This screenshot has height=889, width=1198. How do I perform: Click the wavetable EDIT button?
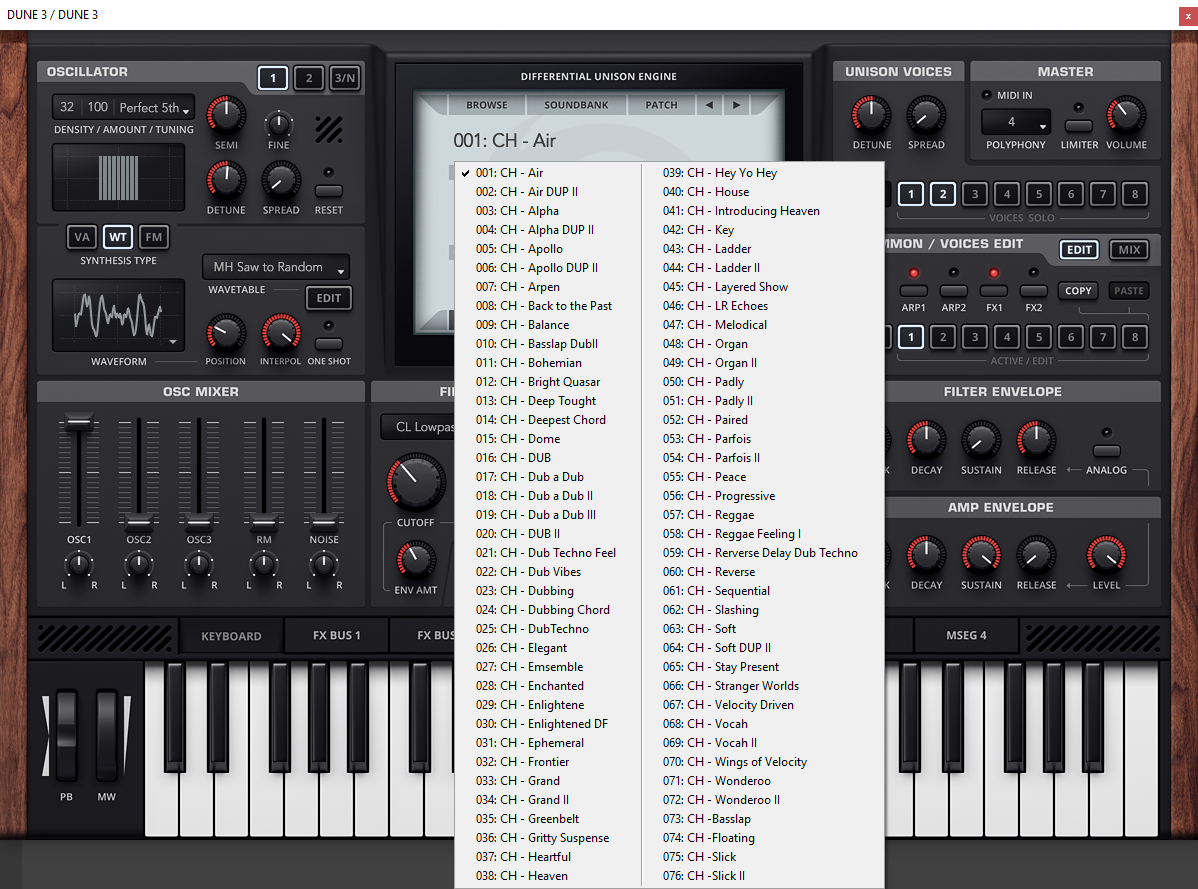coord(329,298)
